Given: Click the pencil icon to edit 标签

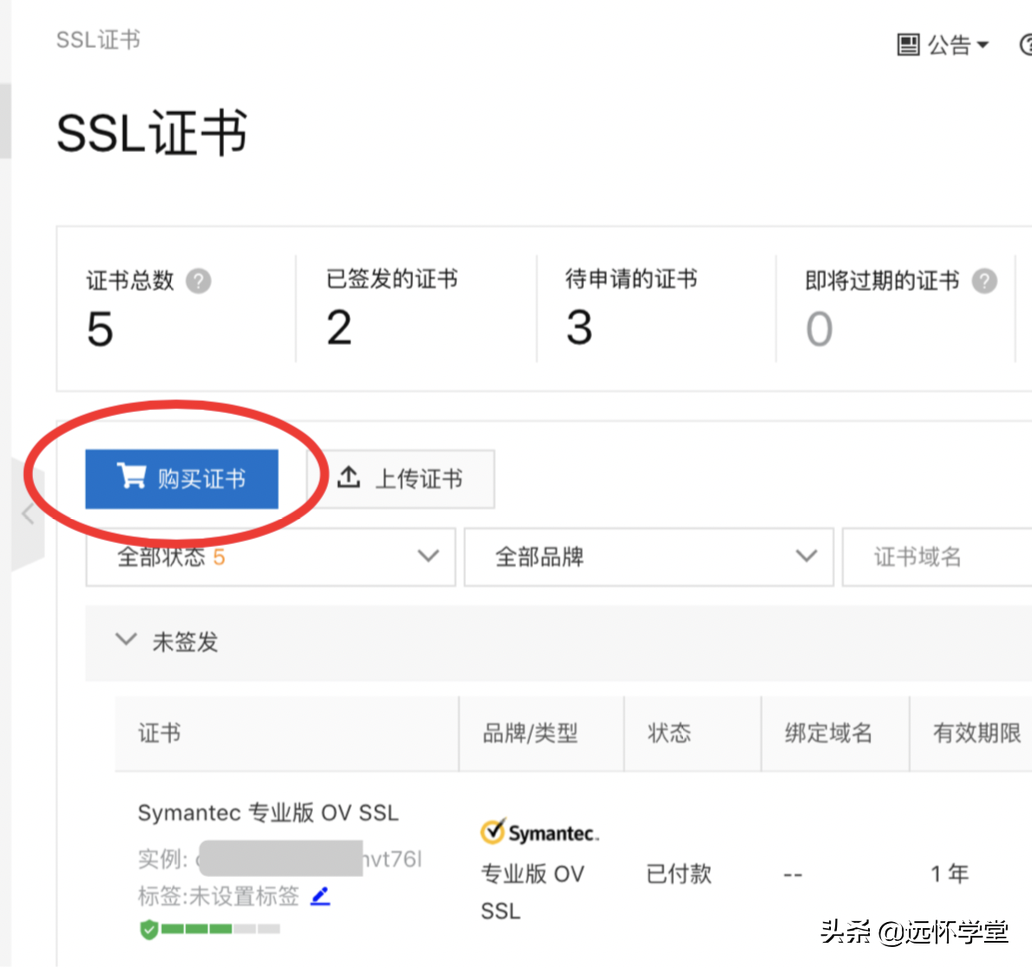Looking at the screenshot, I should [320, 896].
